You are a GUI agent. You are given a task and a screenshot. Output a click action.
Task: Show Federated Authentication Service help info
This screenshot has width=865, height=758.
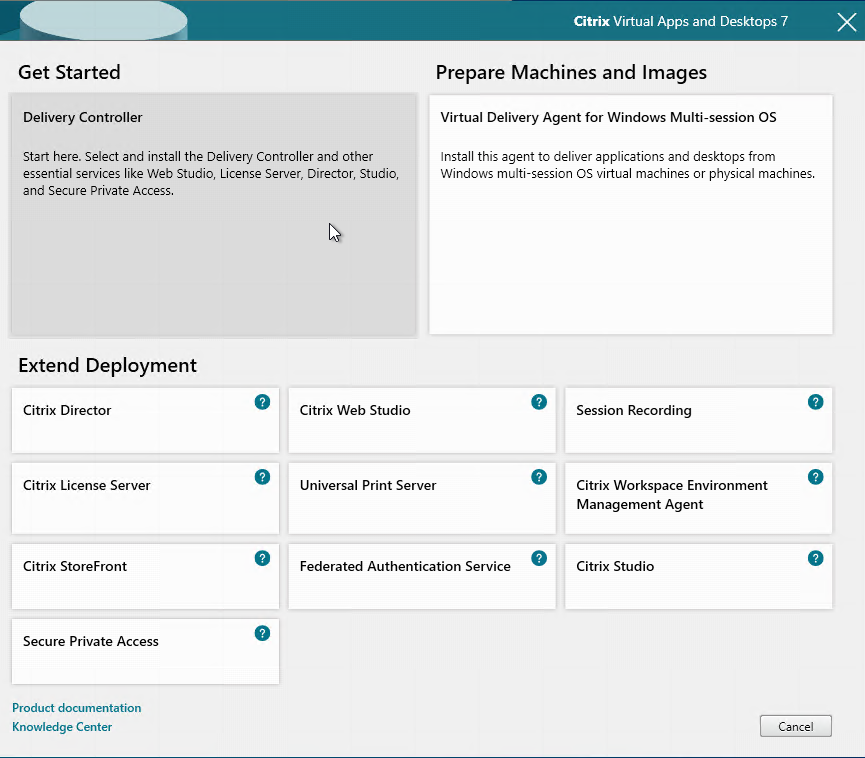539,558
